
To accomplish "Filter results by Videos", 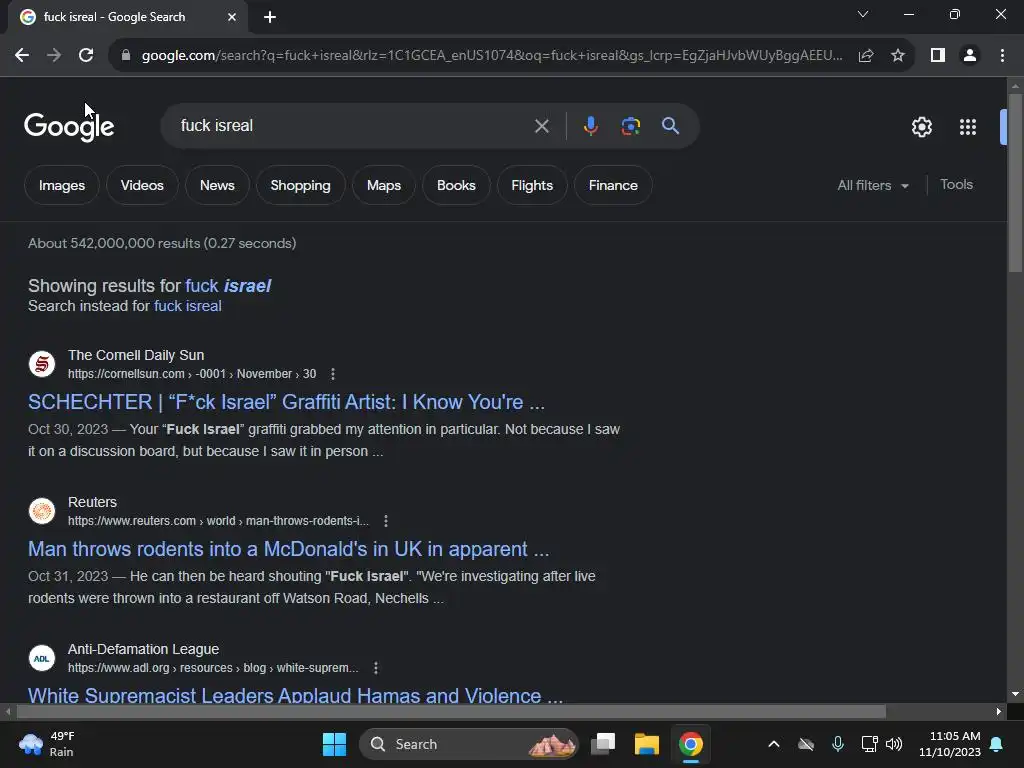I will coord(142,185).
